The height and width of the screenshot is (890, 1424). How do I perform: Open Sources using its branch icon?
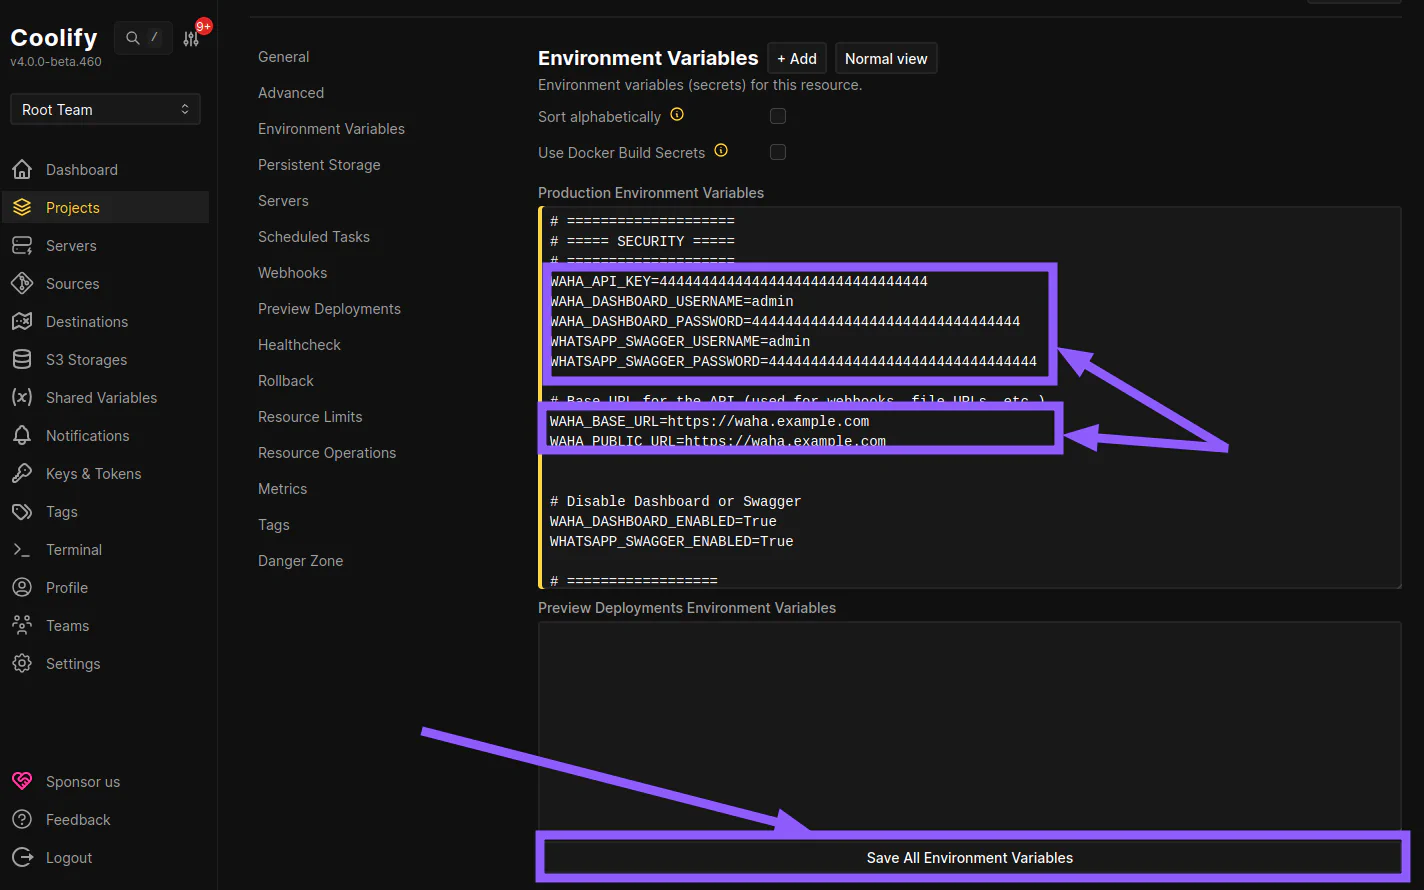click(x=21, y=283)
